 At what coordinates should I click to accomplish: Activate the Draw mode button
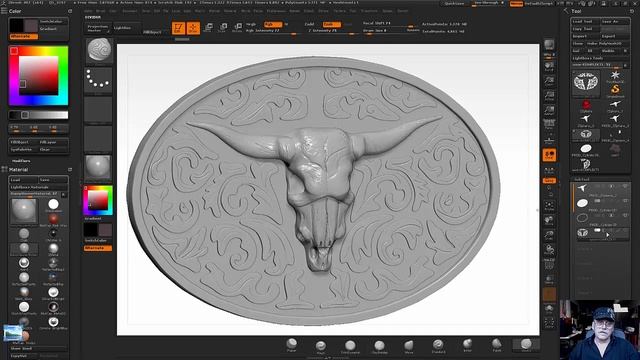193,28
